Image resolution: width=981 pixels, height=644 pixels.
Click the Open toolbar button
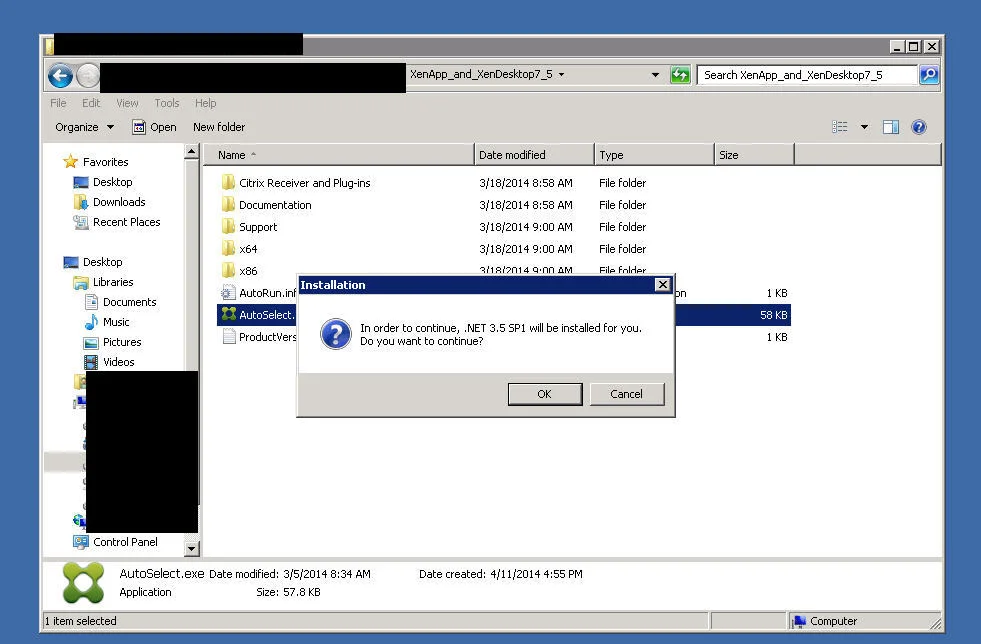click(x=155, y=127)
